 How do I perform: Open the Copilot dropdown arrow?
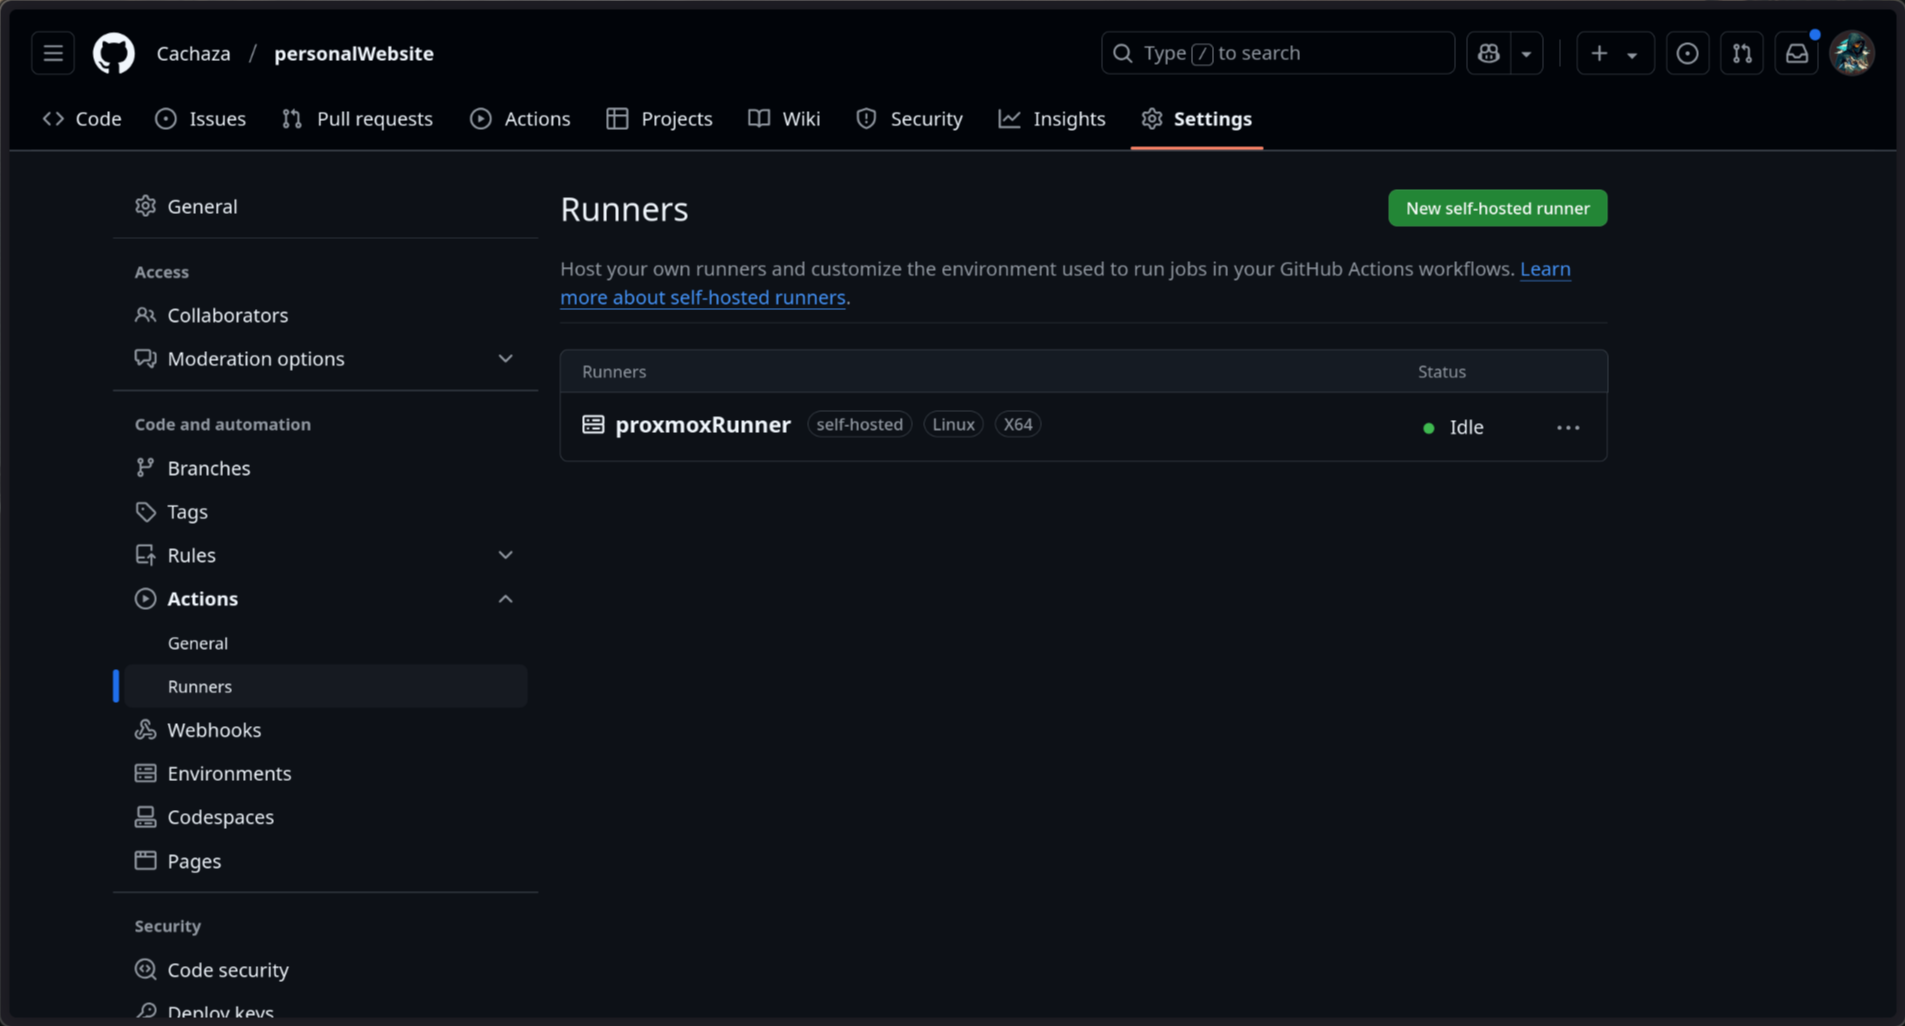(x=1526, y=53)
